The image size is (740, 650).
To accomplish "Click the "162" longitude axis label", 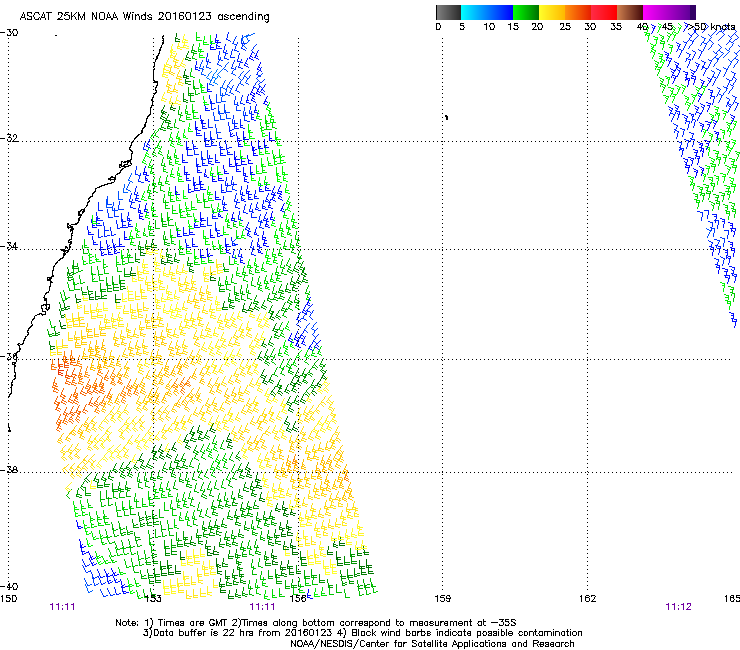I will 588,599.
